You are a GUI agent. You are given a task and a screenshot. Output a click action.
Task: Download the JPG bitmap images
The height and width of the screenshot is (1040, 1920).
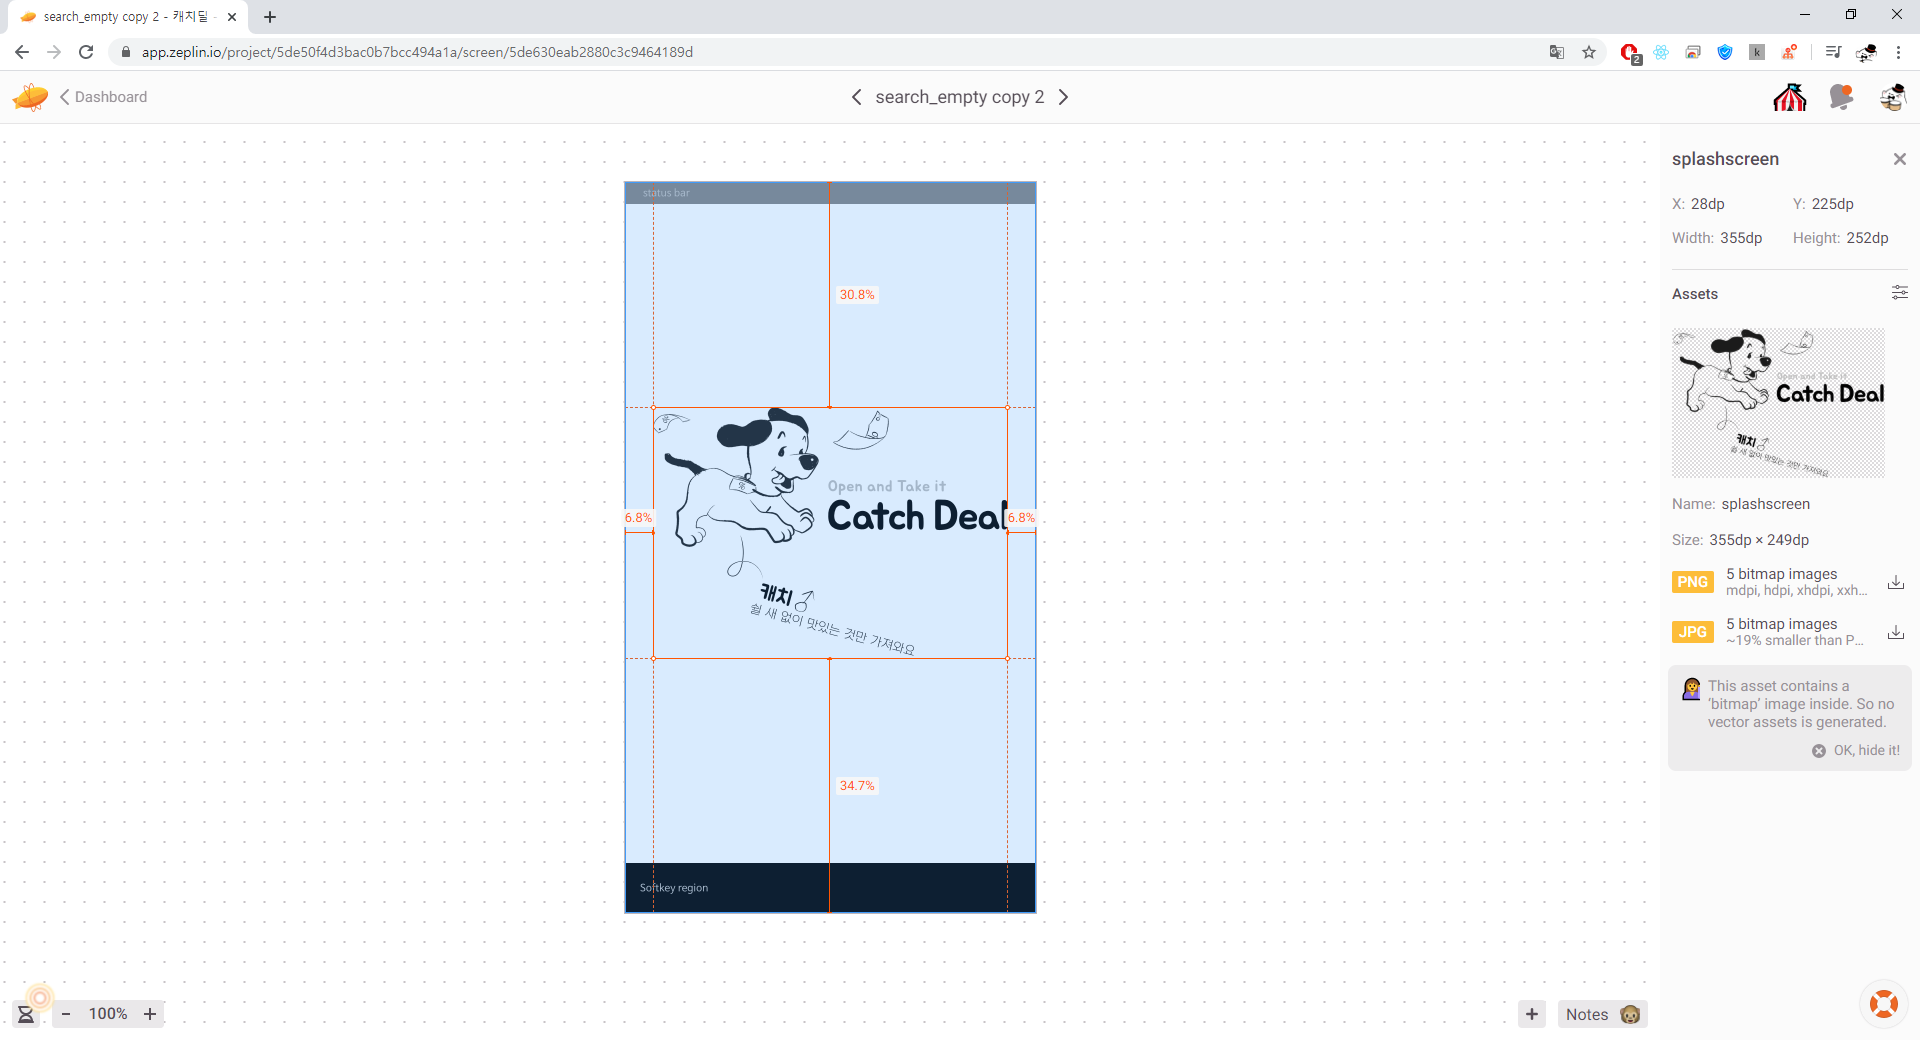[1895, 632]
